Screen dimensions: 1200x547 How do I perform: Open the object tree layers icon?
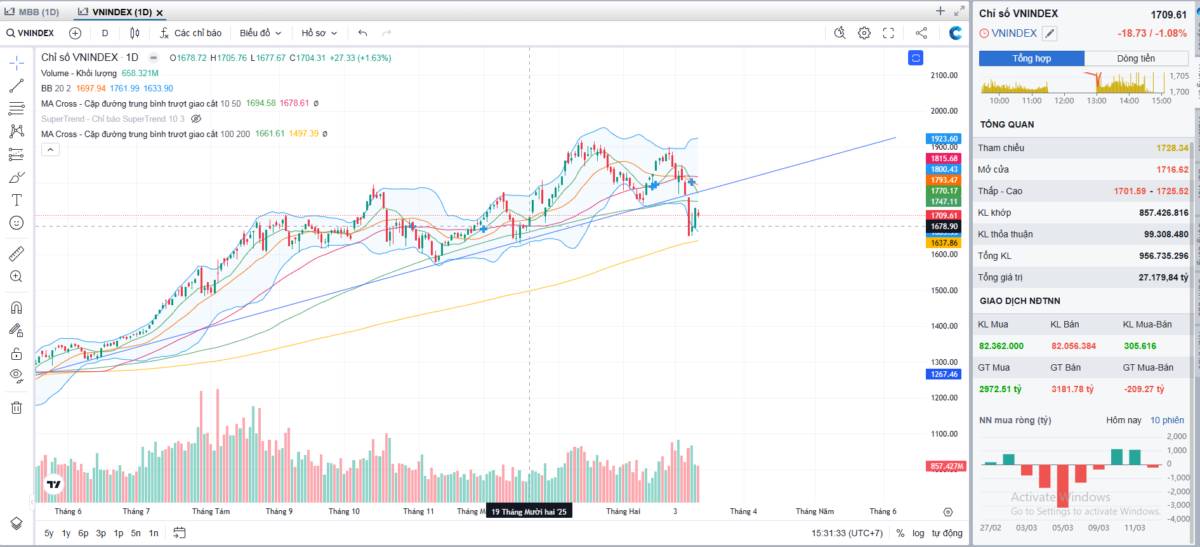[x=16, y=523]
